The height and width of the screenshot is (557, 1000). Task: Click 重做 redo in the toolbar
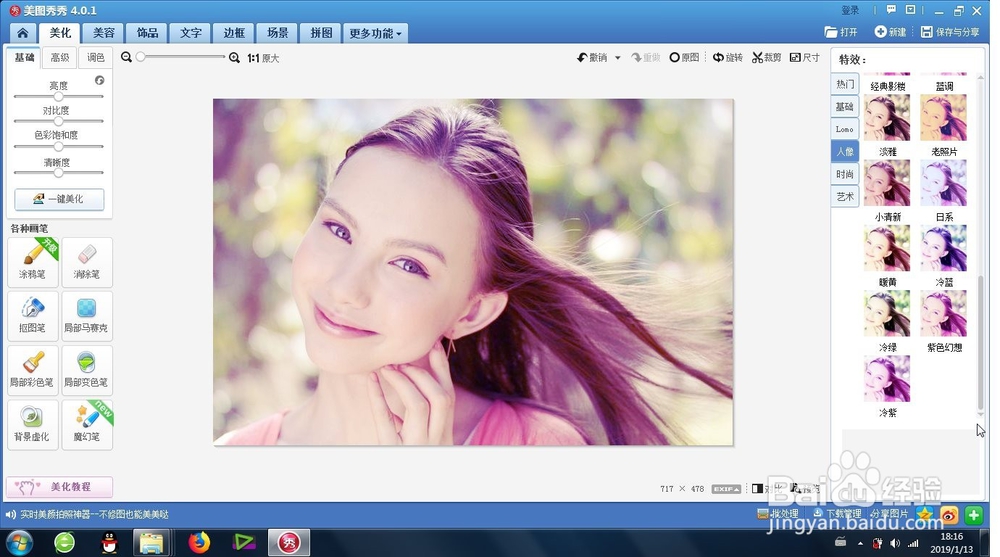645,57
